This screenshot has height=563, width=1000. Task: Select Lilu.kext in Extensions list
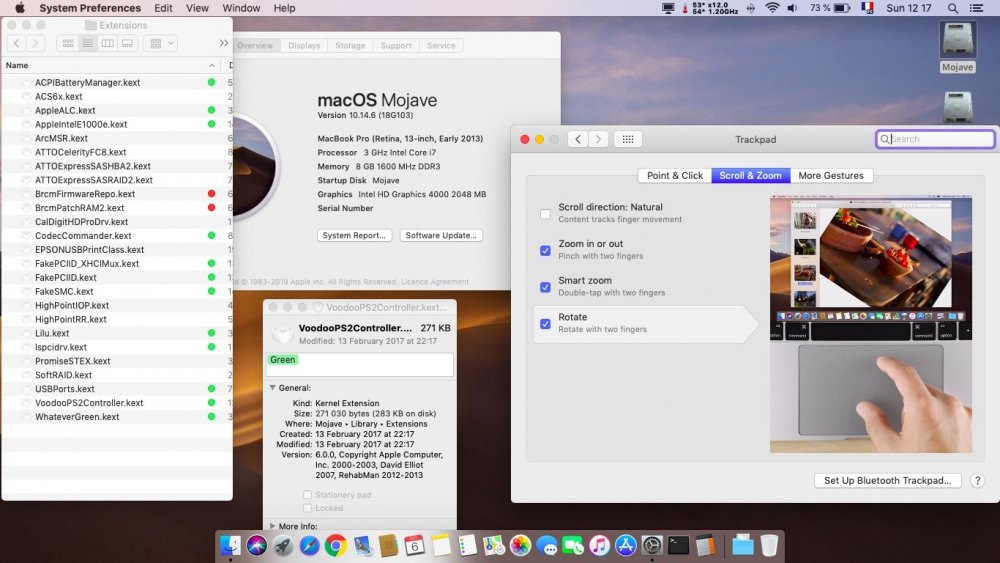pos(117,333)
